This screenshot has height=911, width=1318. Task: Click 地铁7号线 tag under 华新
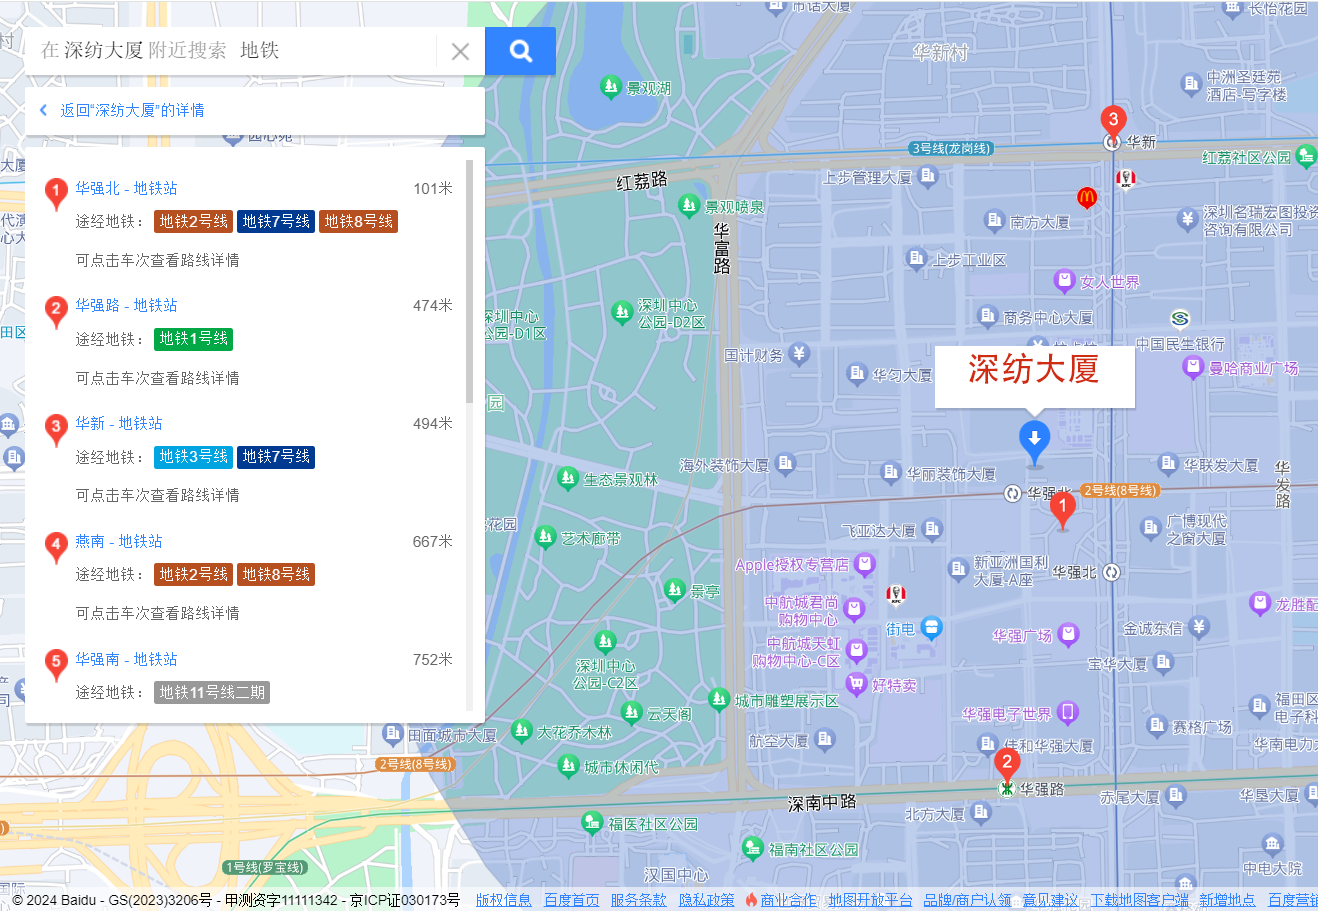click(x=276, y=457)
